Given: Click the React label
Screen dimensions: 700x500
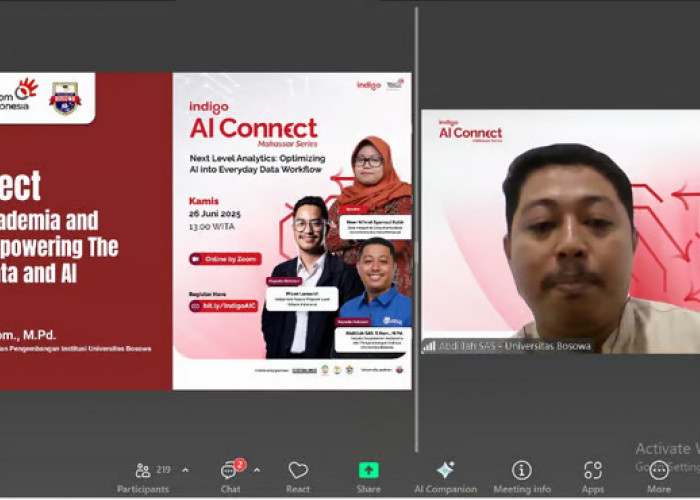Looking at the screenshot, I should tap(298, 489).
